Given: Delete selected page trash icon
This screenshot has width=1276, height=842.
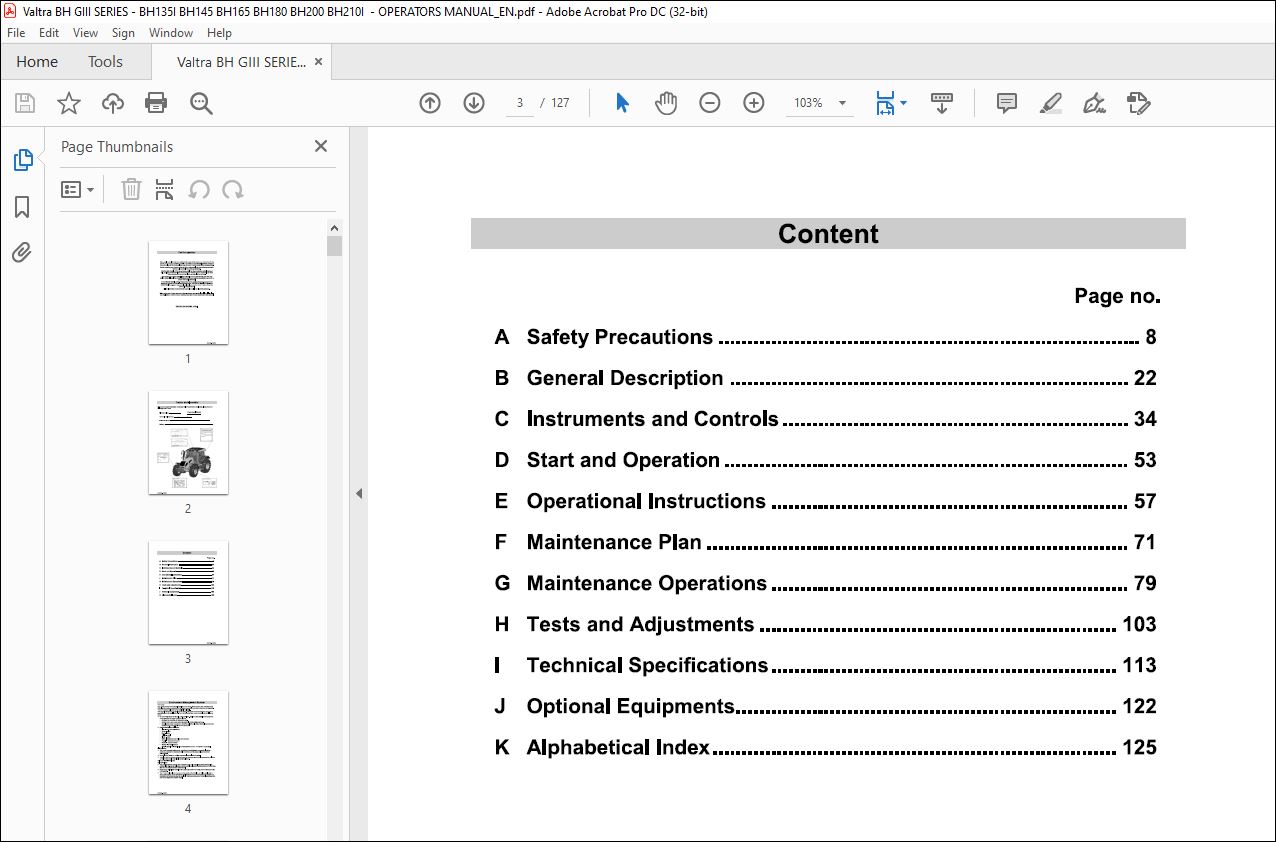Looking at the screenshot, I should tap(131, 189).
